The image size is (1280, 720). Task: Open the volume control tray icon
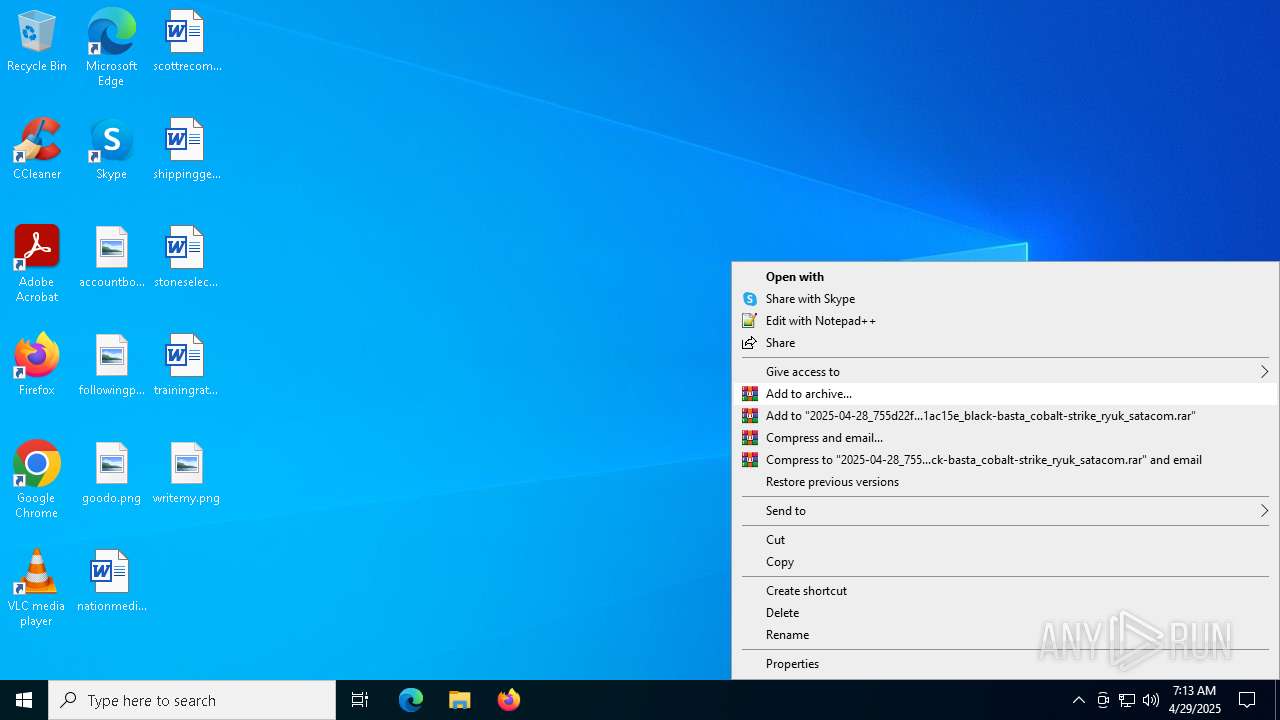click(1151, 700)
